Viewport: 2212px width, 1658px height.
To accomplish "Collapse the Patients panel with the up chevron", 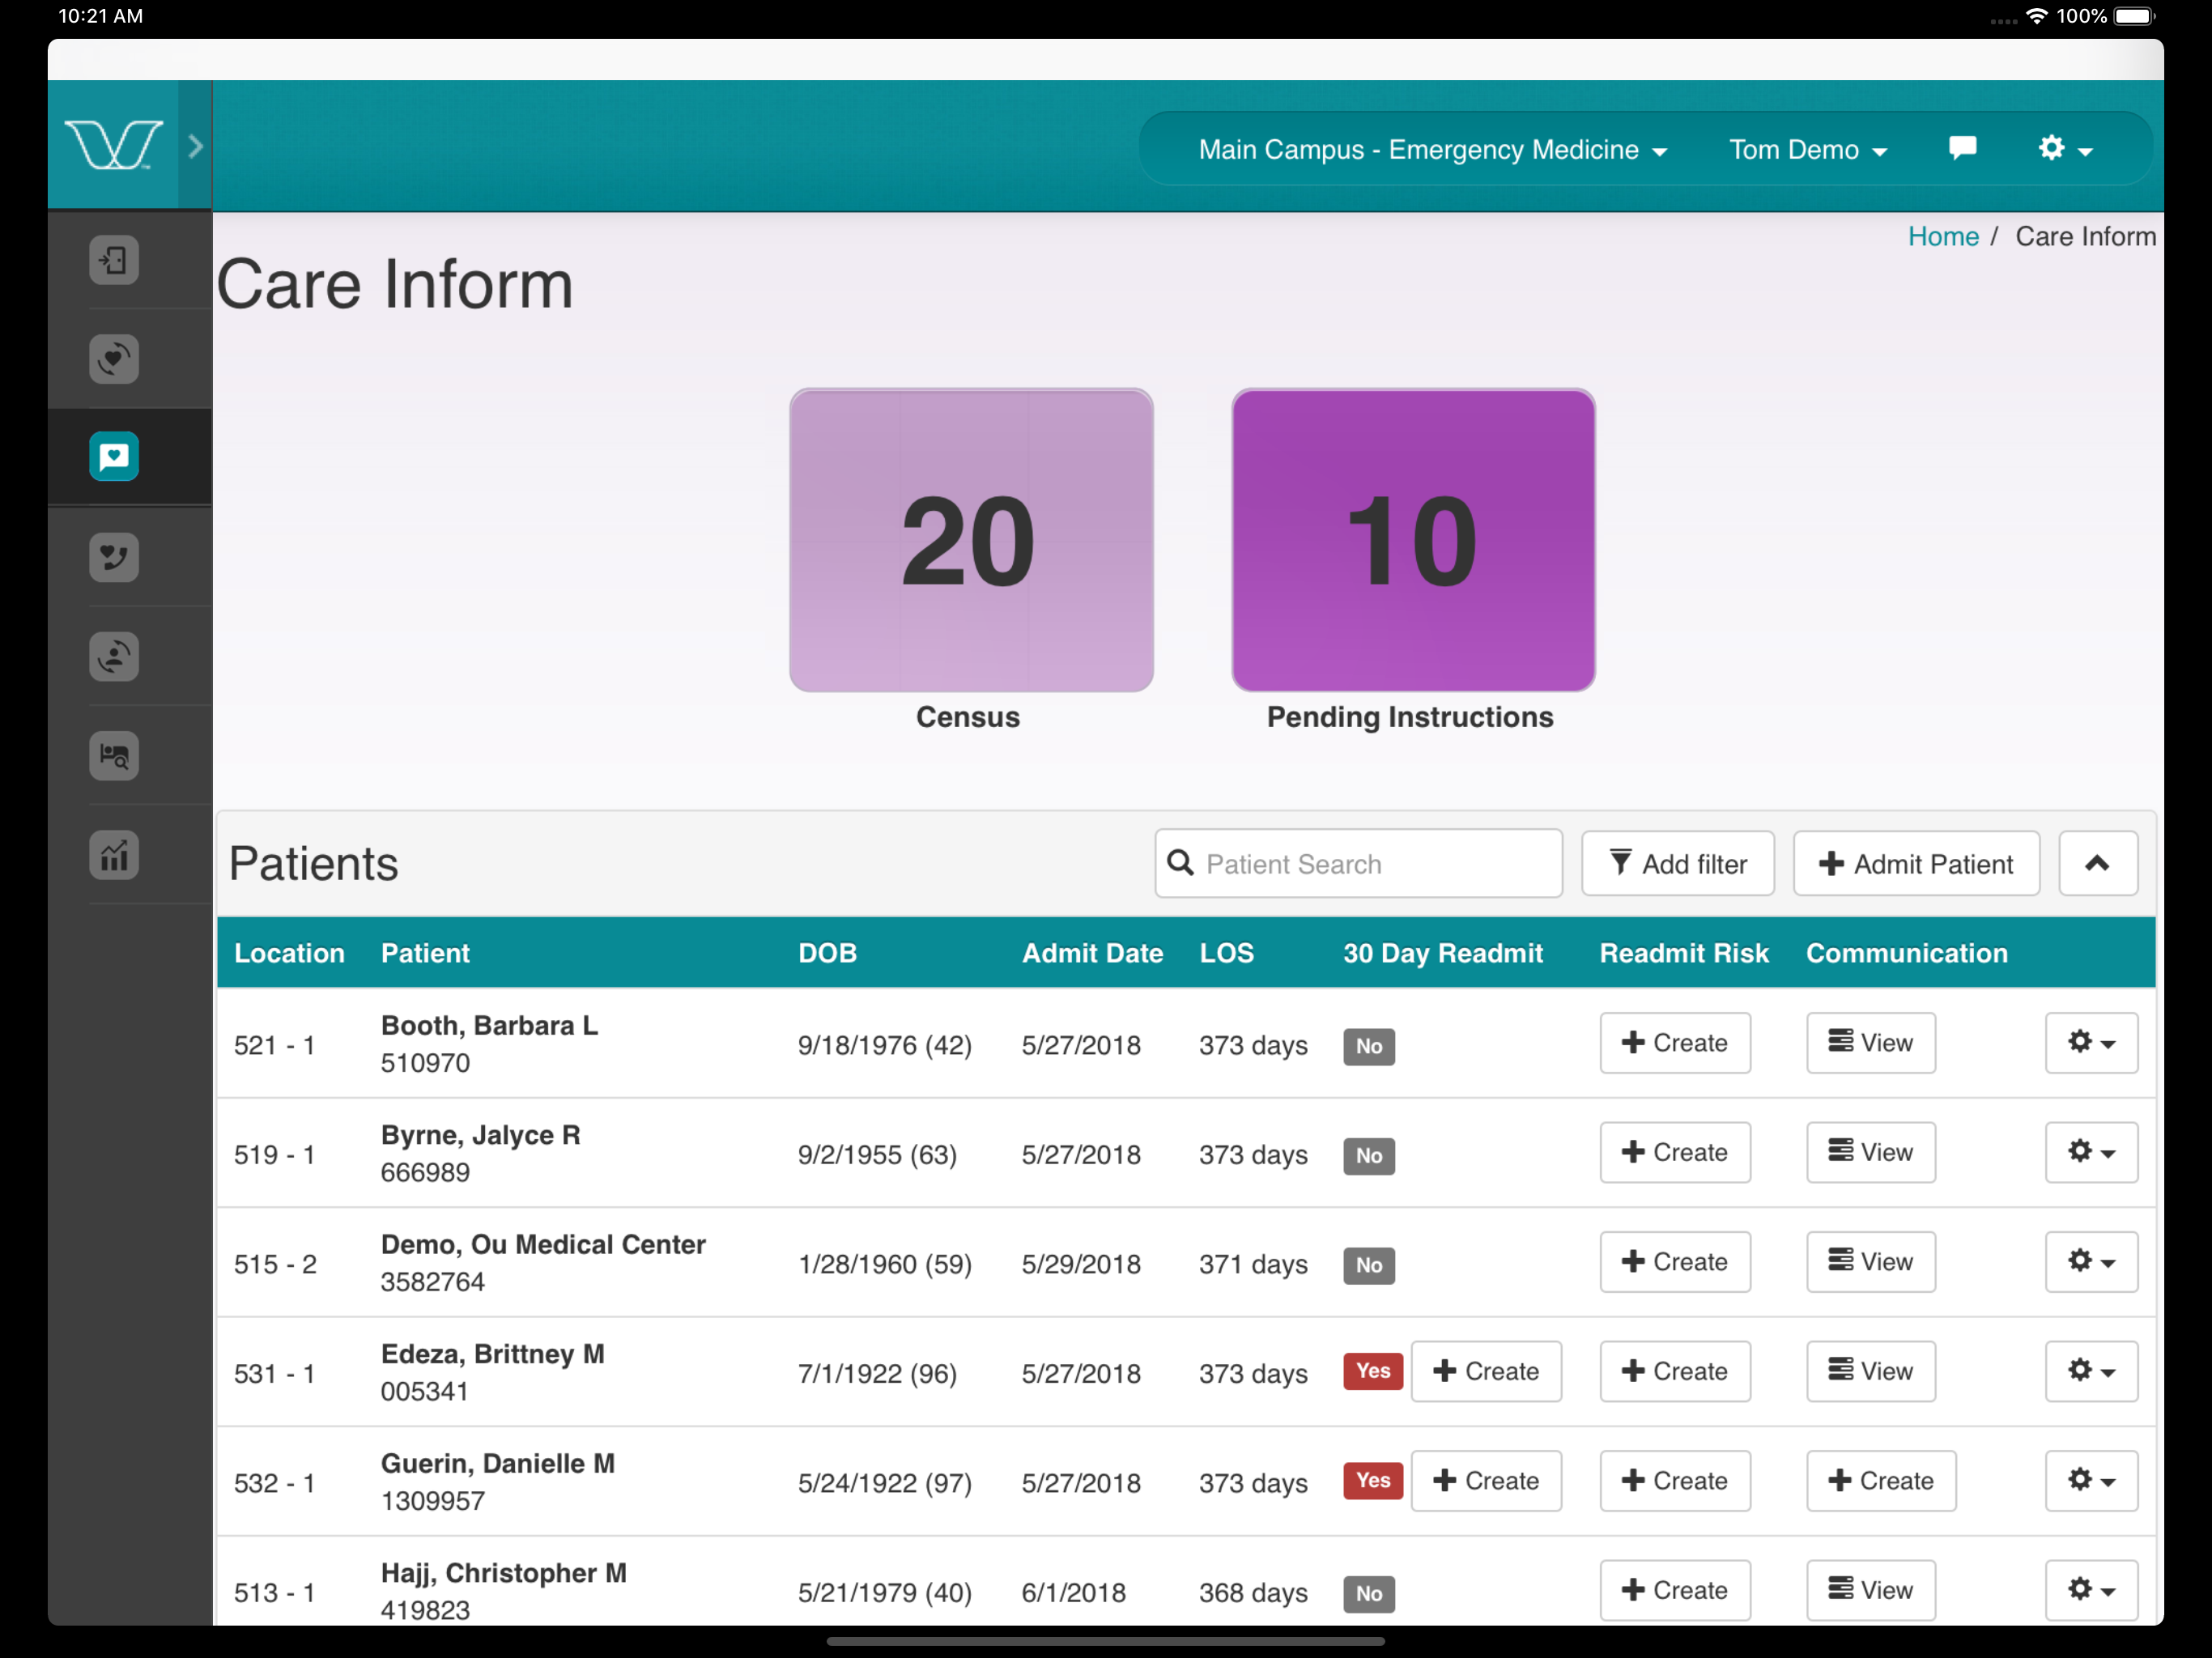I will 2097,863.
